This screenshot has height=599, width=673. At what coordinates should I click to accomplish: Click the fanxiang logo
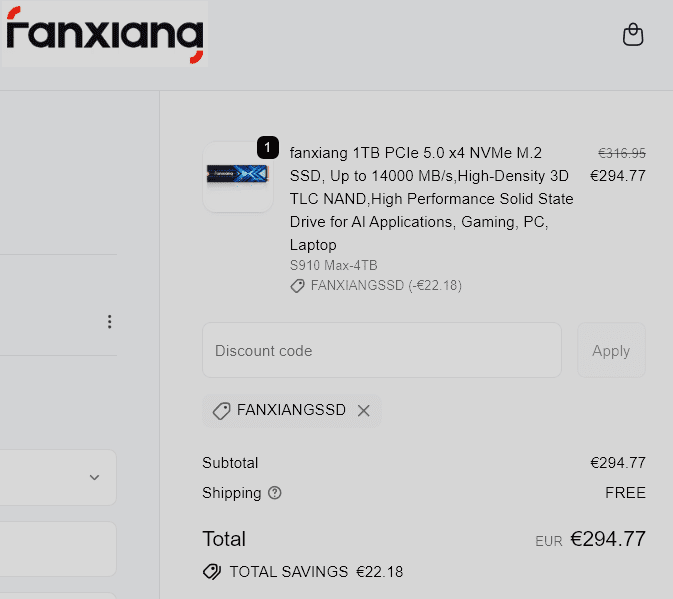point(104,35)
